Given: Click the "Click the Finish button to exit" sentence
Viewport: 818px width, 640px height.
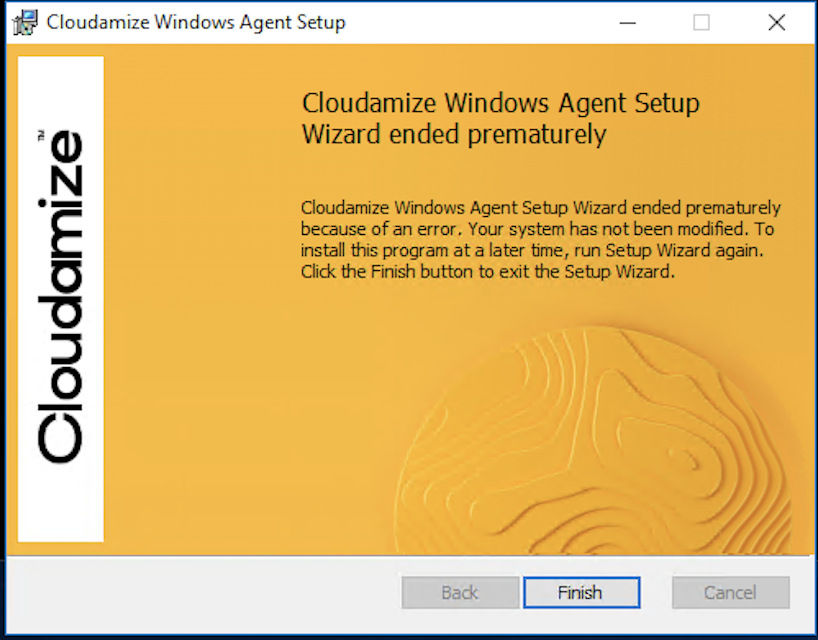Looking at the screenshot, I should tap(488, 271).
